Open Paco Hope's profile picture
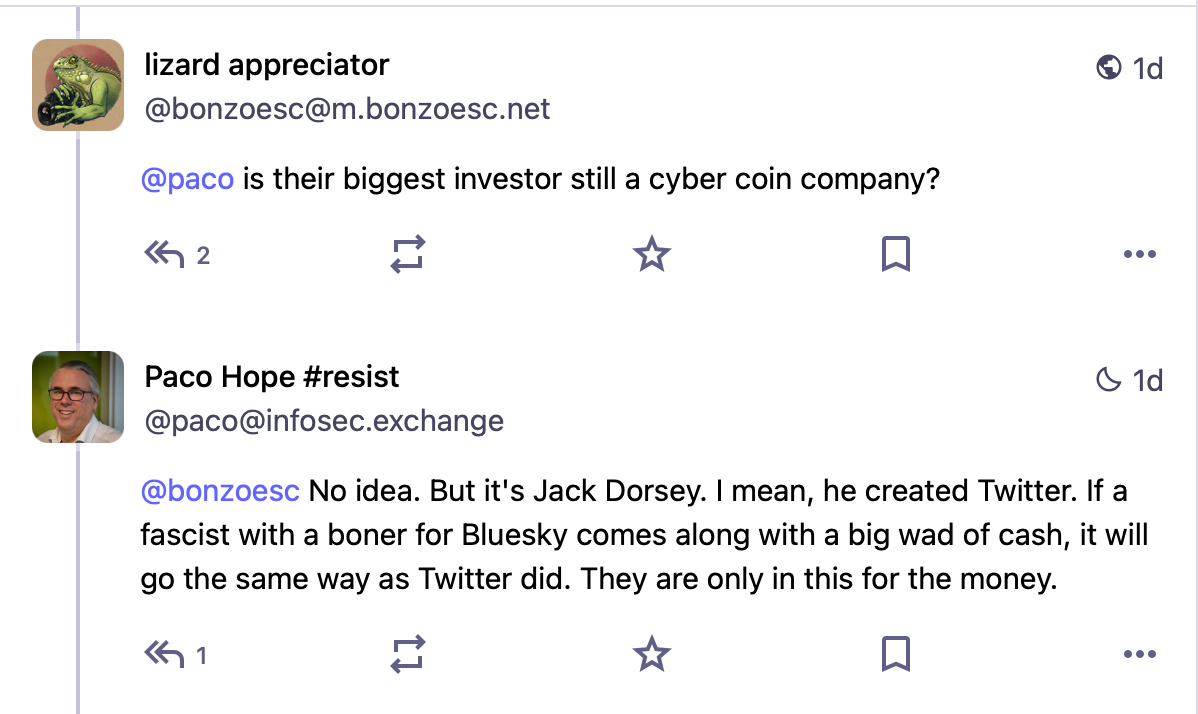 click(78, 397)
